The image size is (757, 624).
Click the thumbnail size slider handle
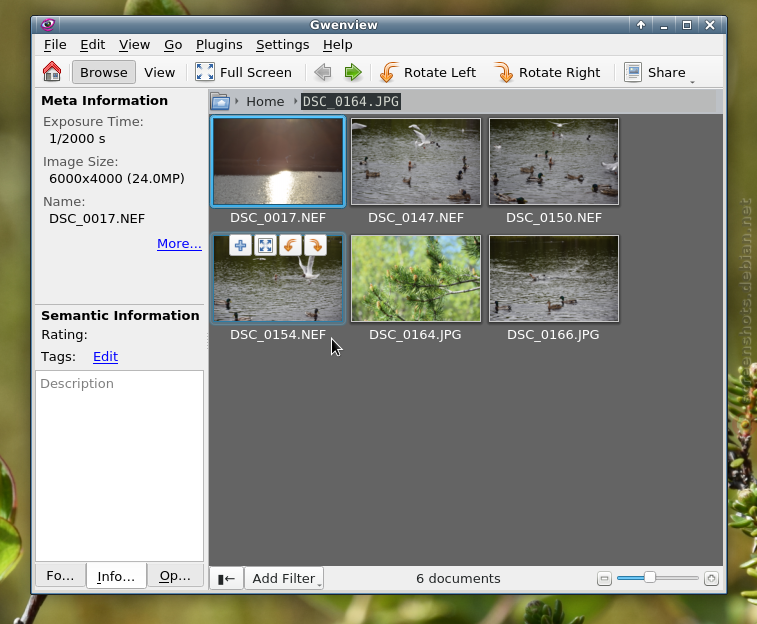650,578
